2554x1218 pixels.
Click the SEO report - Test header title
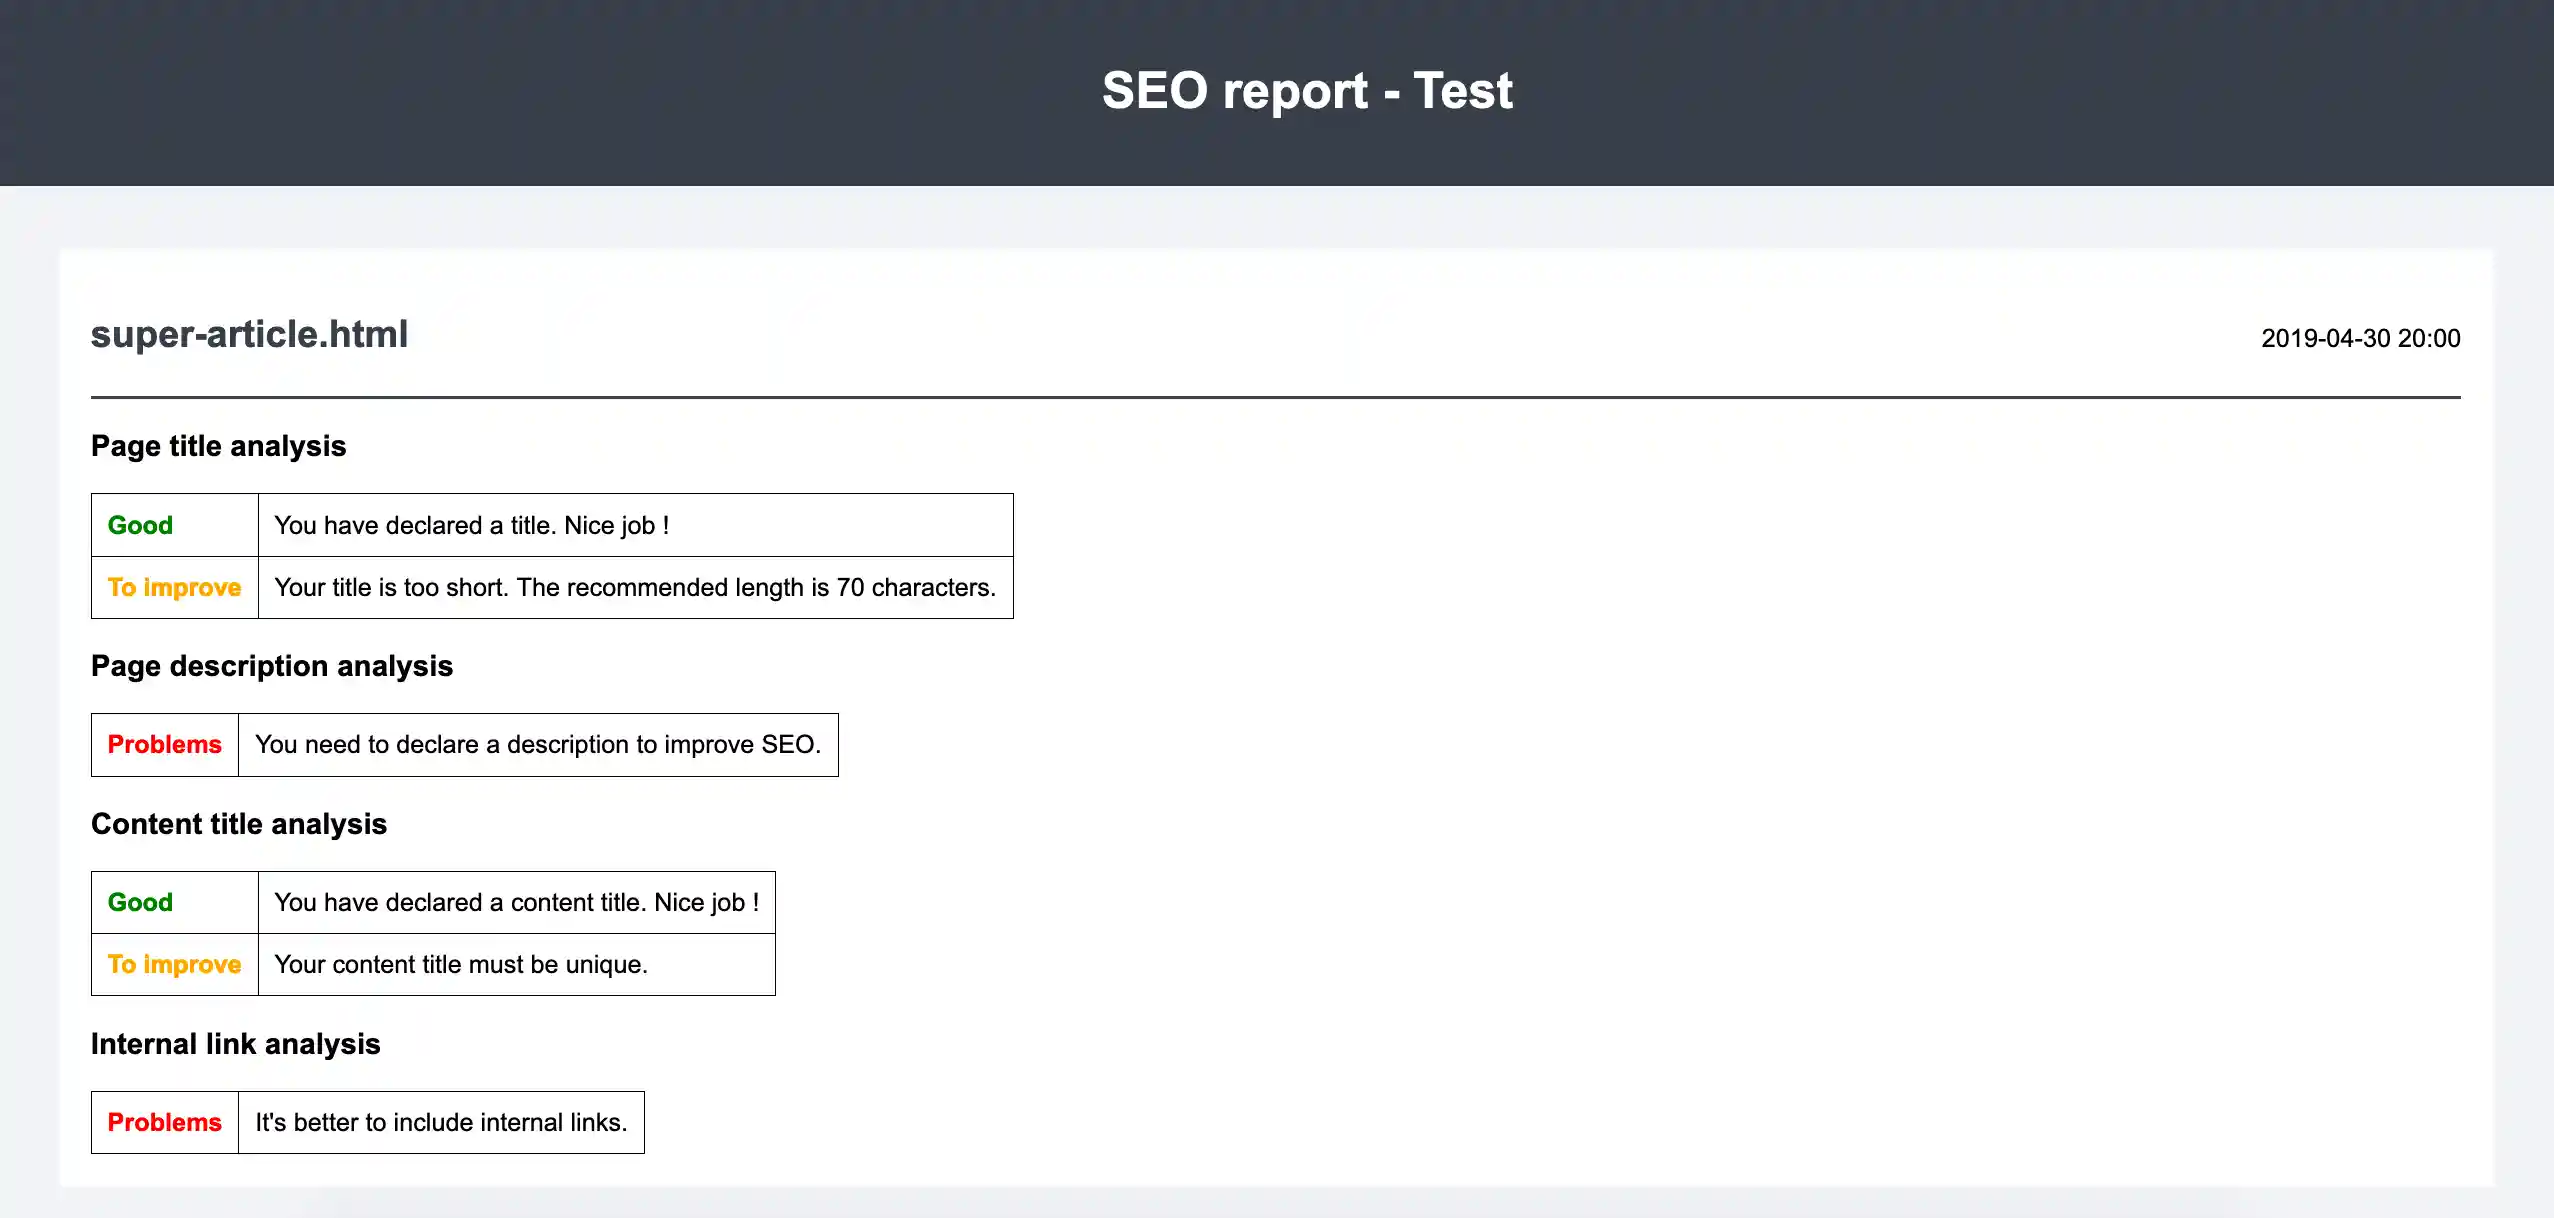[1307, 90]
